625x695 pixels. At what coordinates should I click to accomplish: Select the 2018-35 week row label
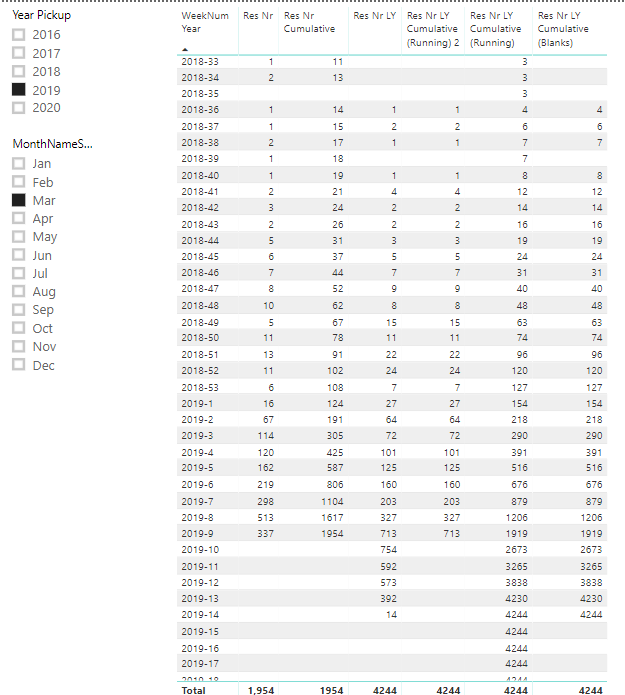200,94
